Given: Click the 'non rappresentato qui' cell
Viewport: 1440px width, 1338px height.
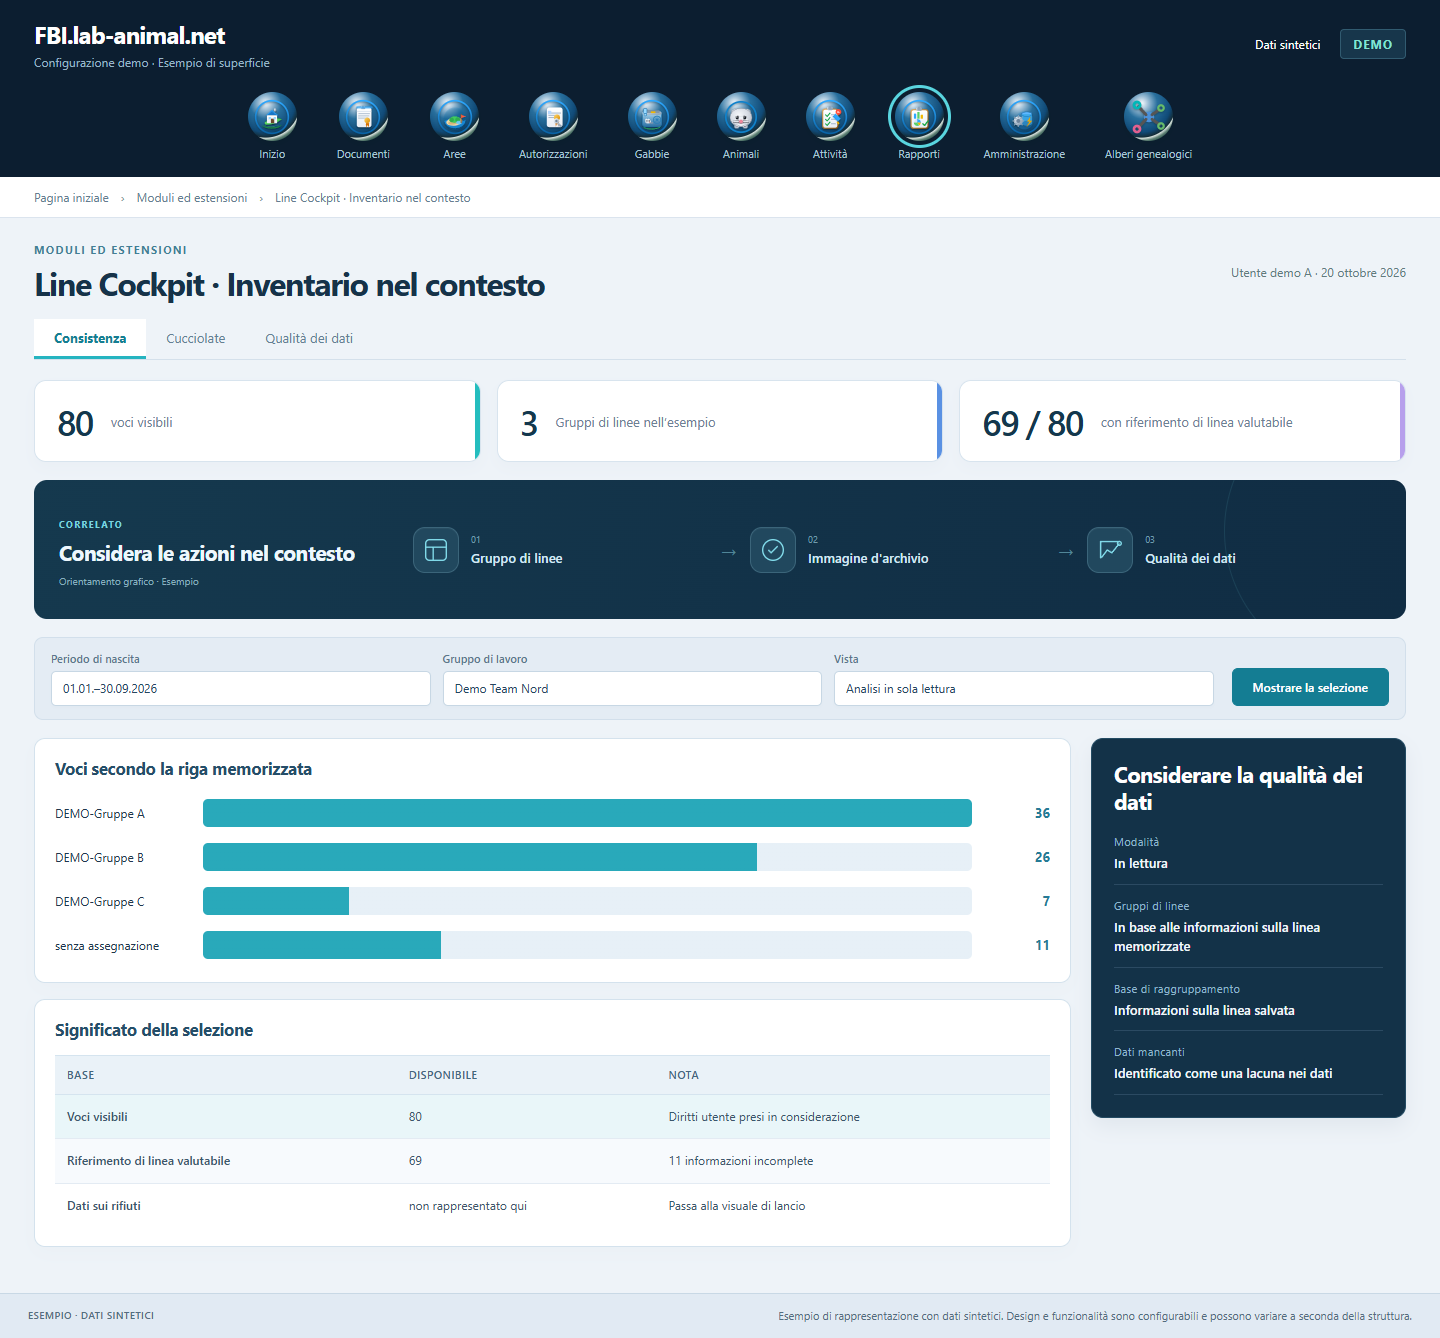Looking at the screenshot, I should click(x=468, y=1206).
